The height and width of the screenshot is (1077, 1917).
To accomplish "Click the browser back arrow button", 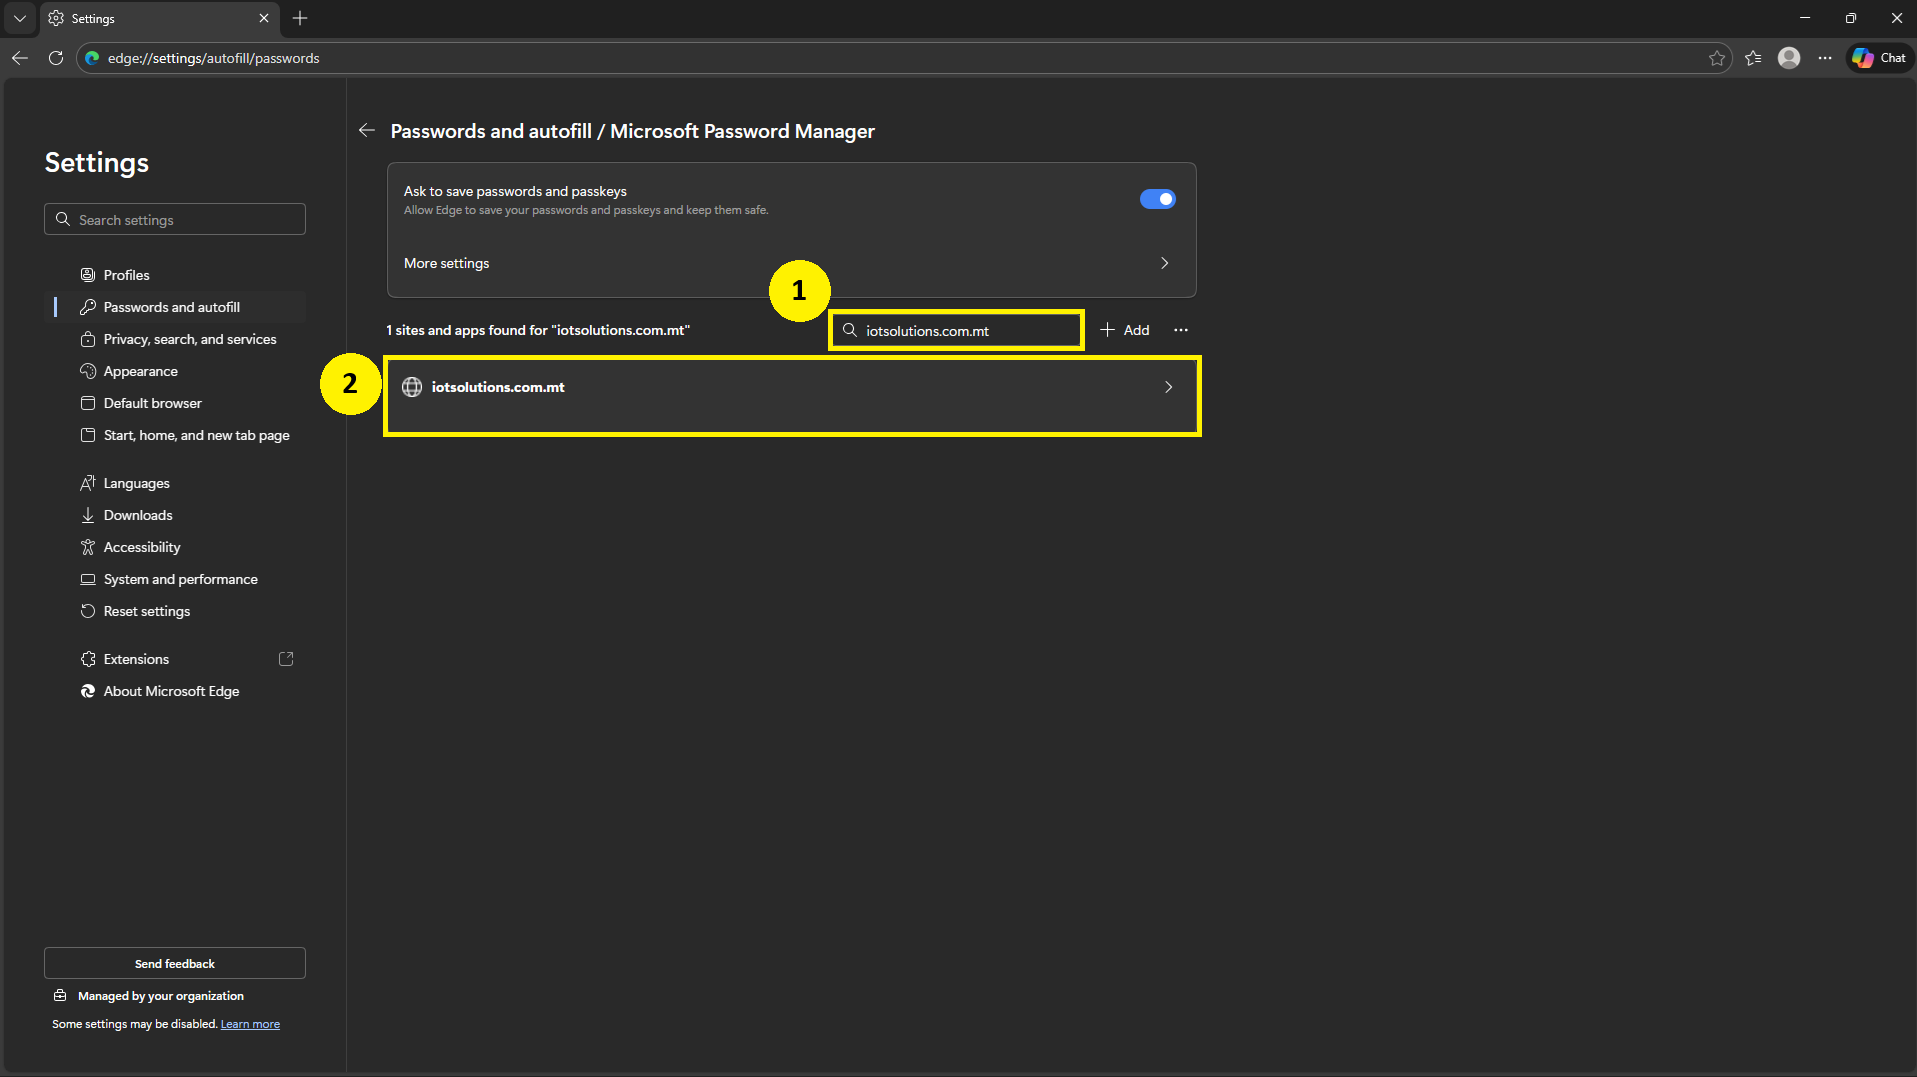I will click(x=20, y=58).
